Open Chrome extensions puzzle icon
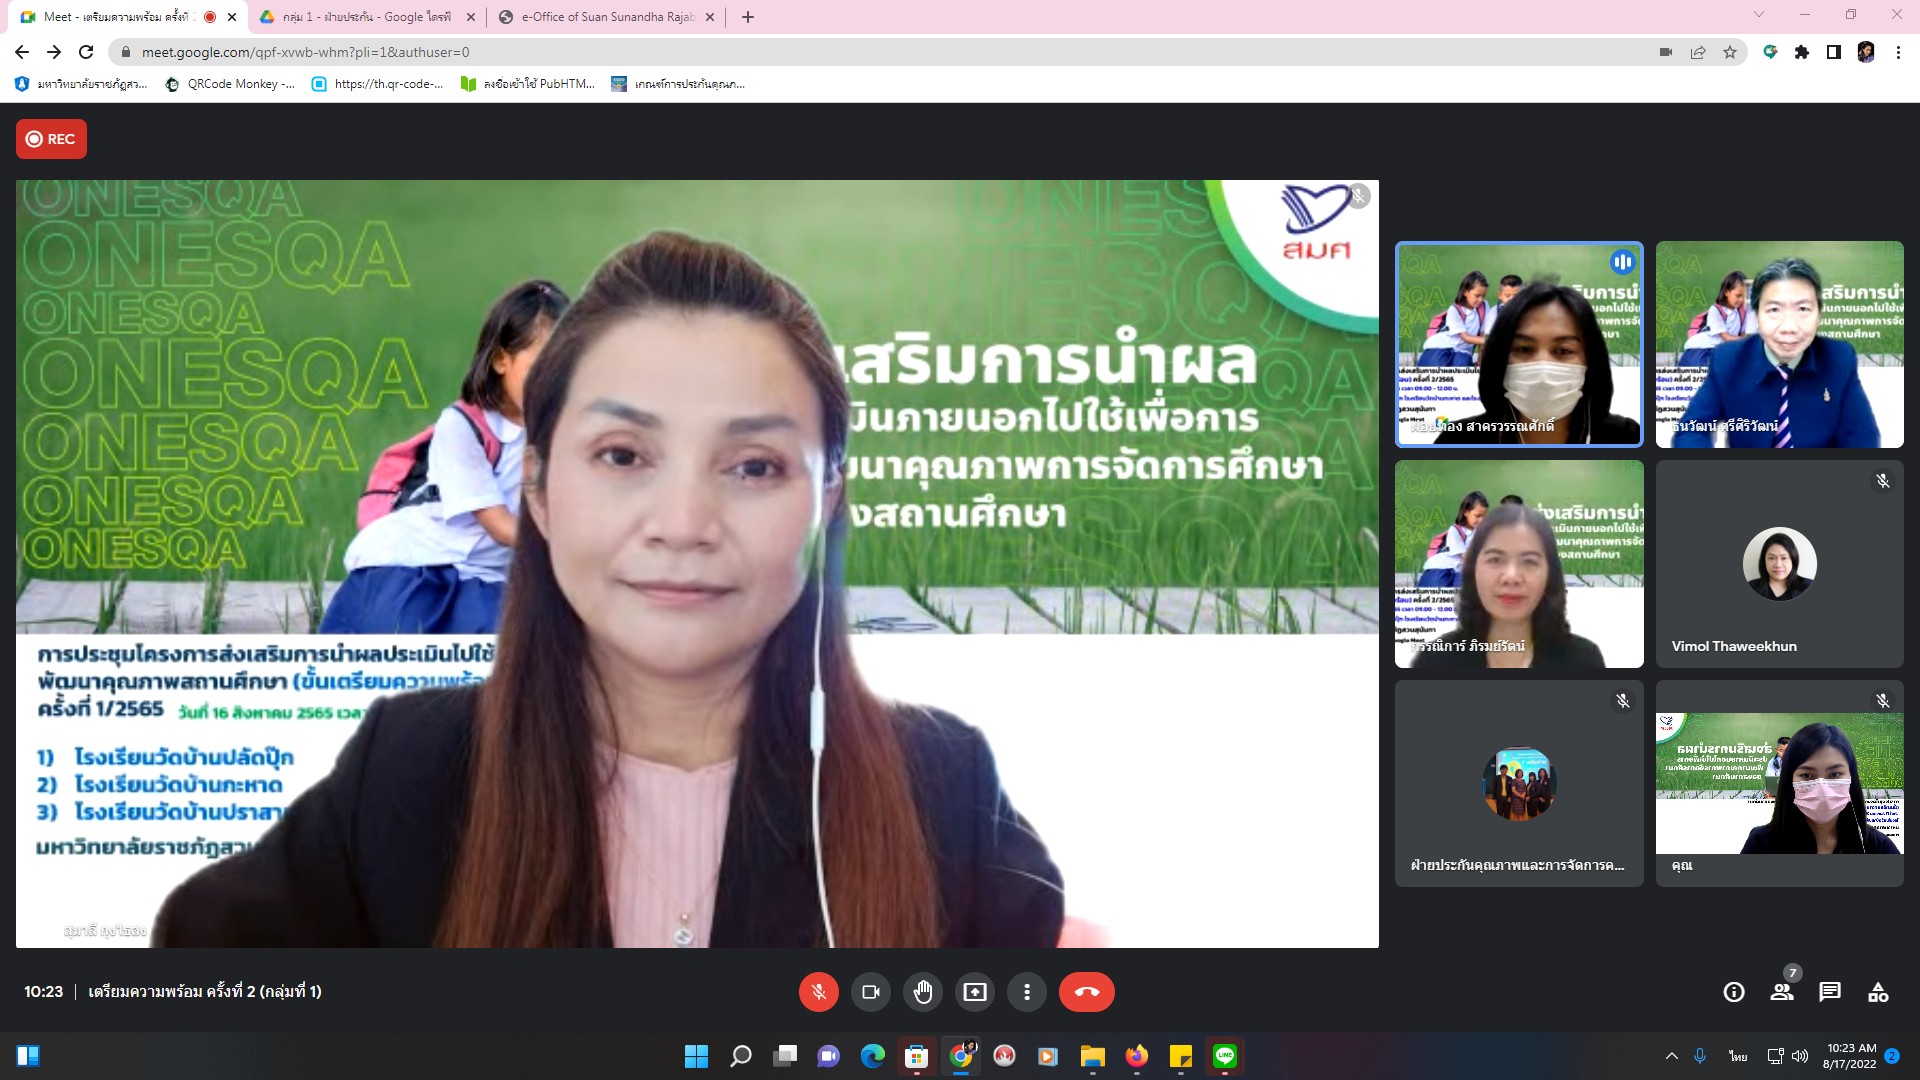Screen dimensions: 1920x1080 click(x=1802, y=52)
